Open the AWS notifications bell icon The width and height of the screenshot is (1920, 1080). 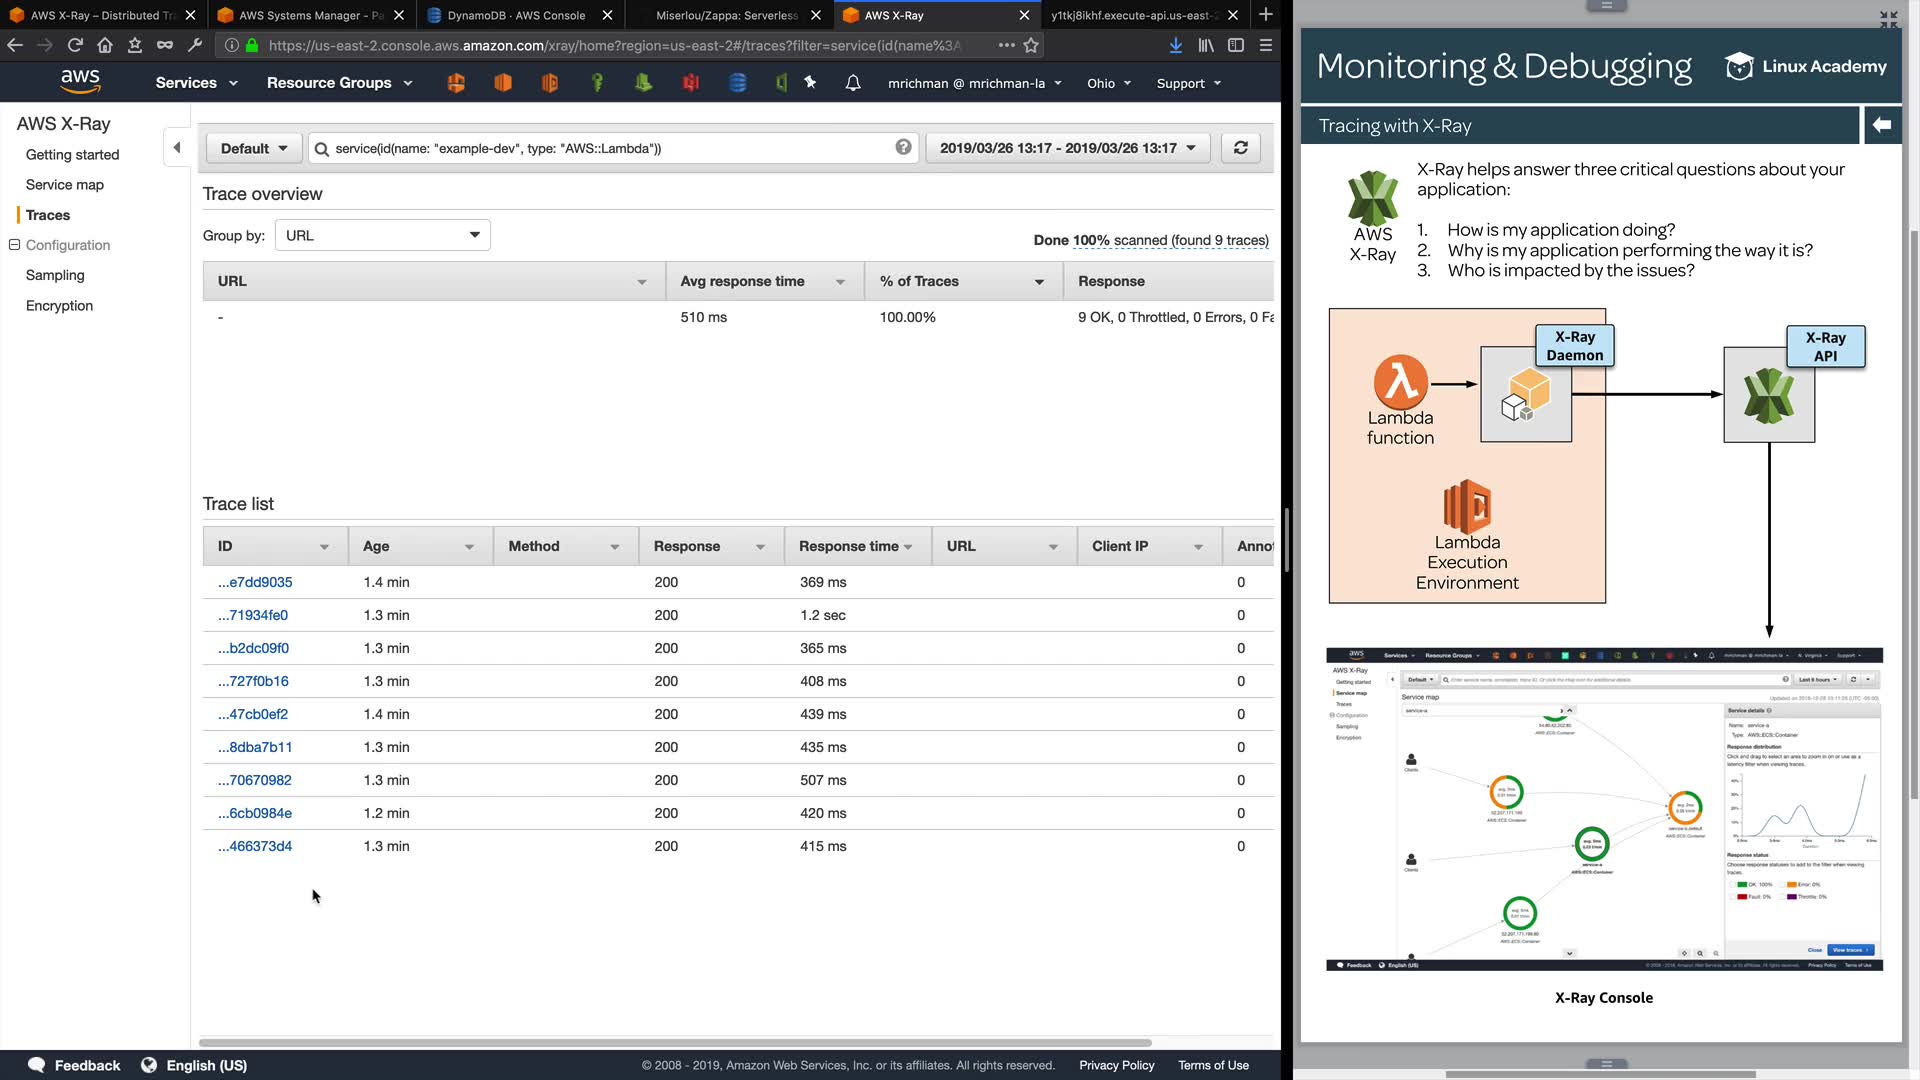(x=852, y=83)
